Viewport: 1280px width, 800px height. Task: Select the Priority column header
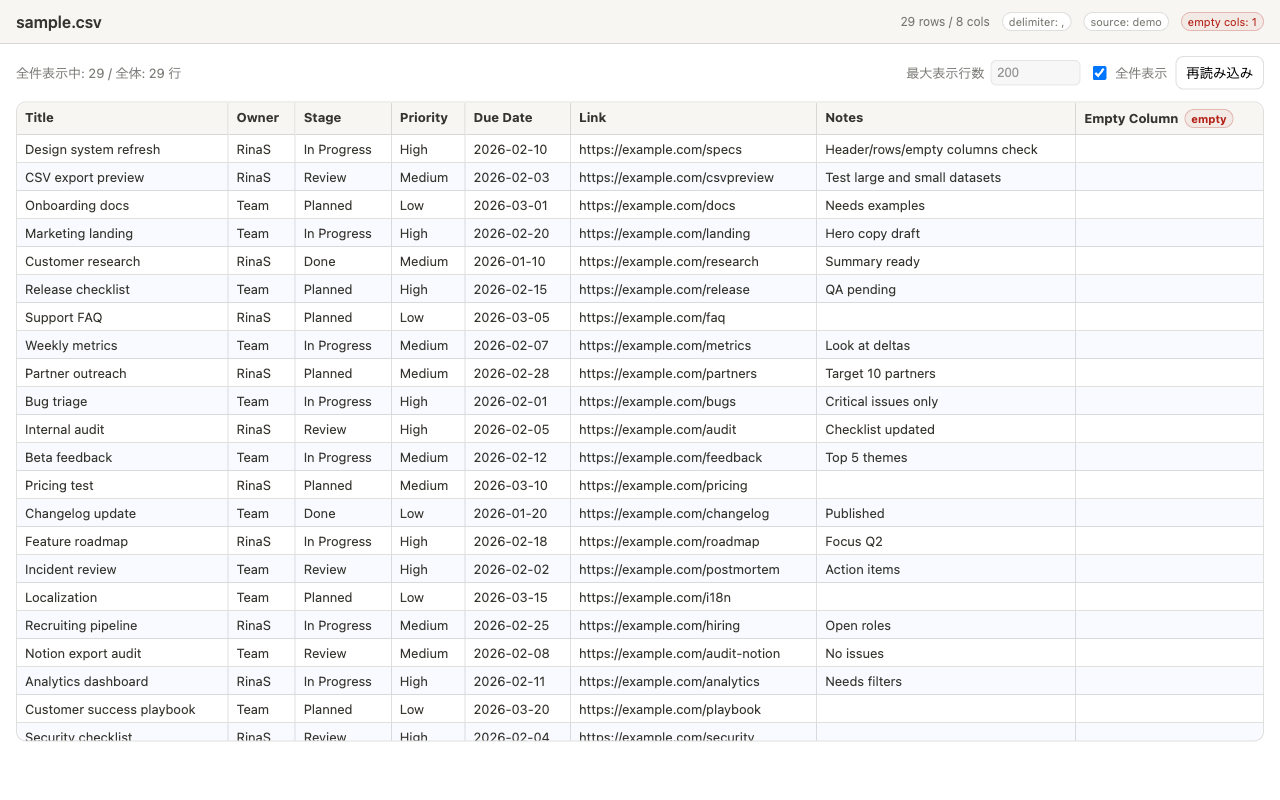(423, 118)
